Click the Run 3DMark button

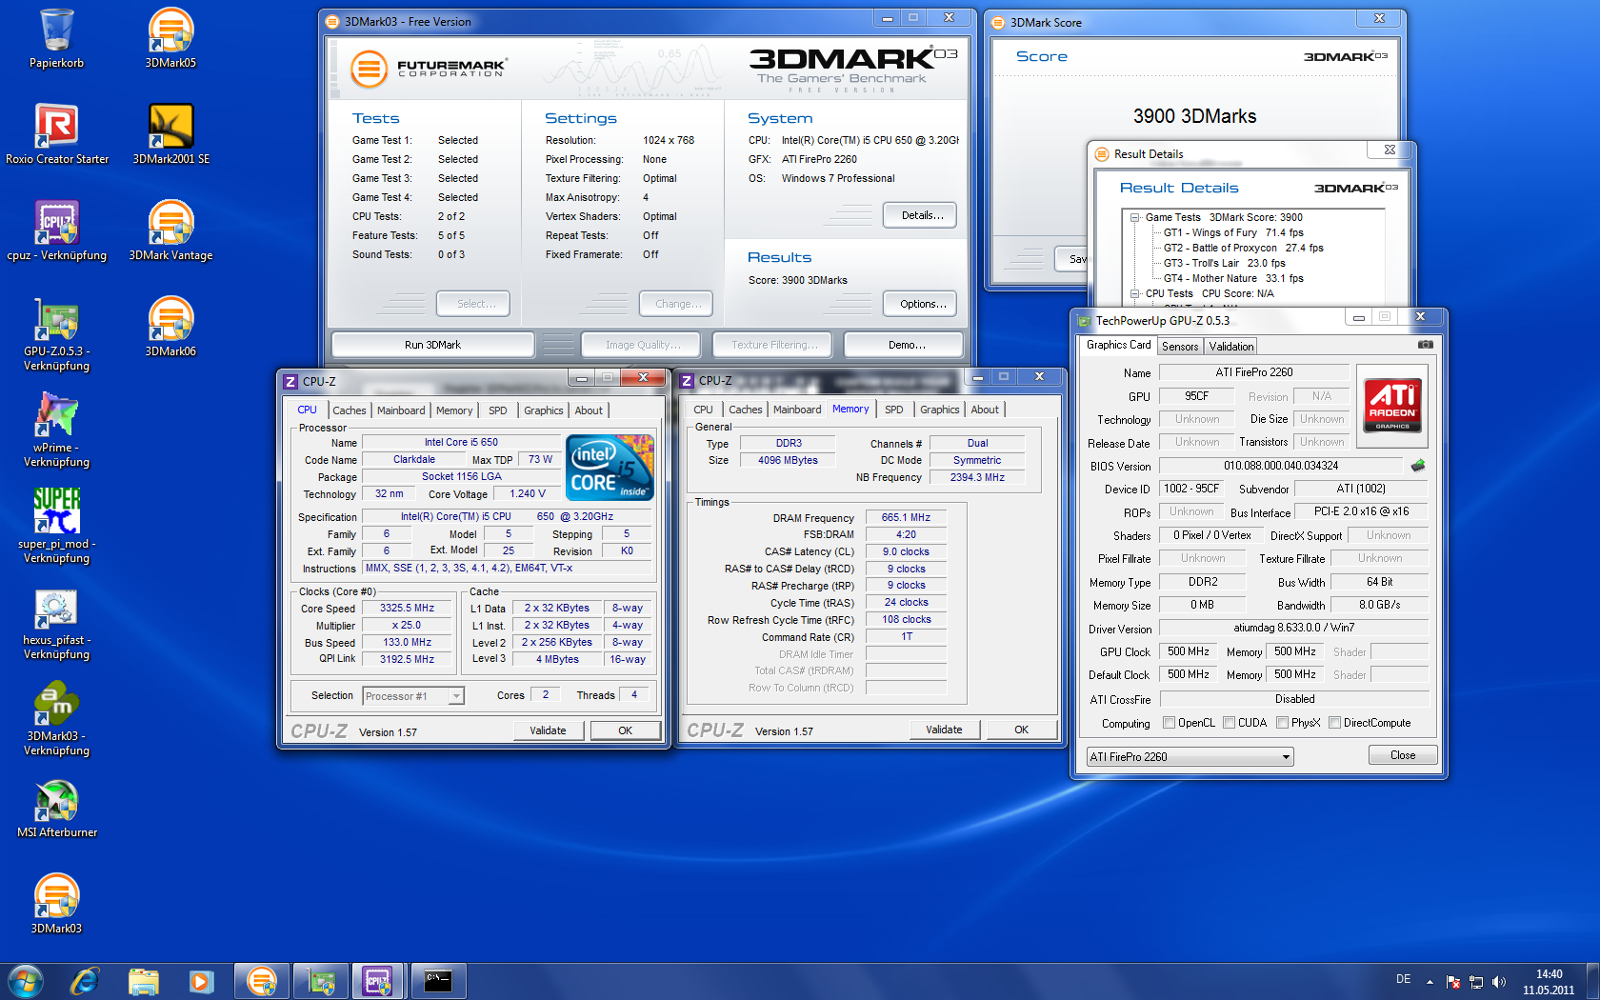433,345
